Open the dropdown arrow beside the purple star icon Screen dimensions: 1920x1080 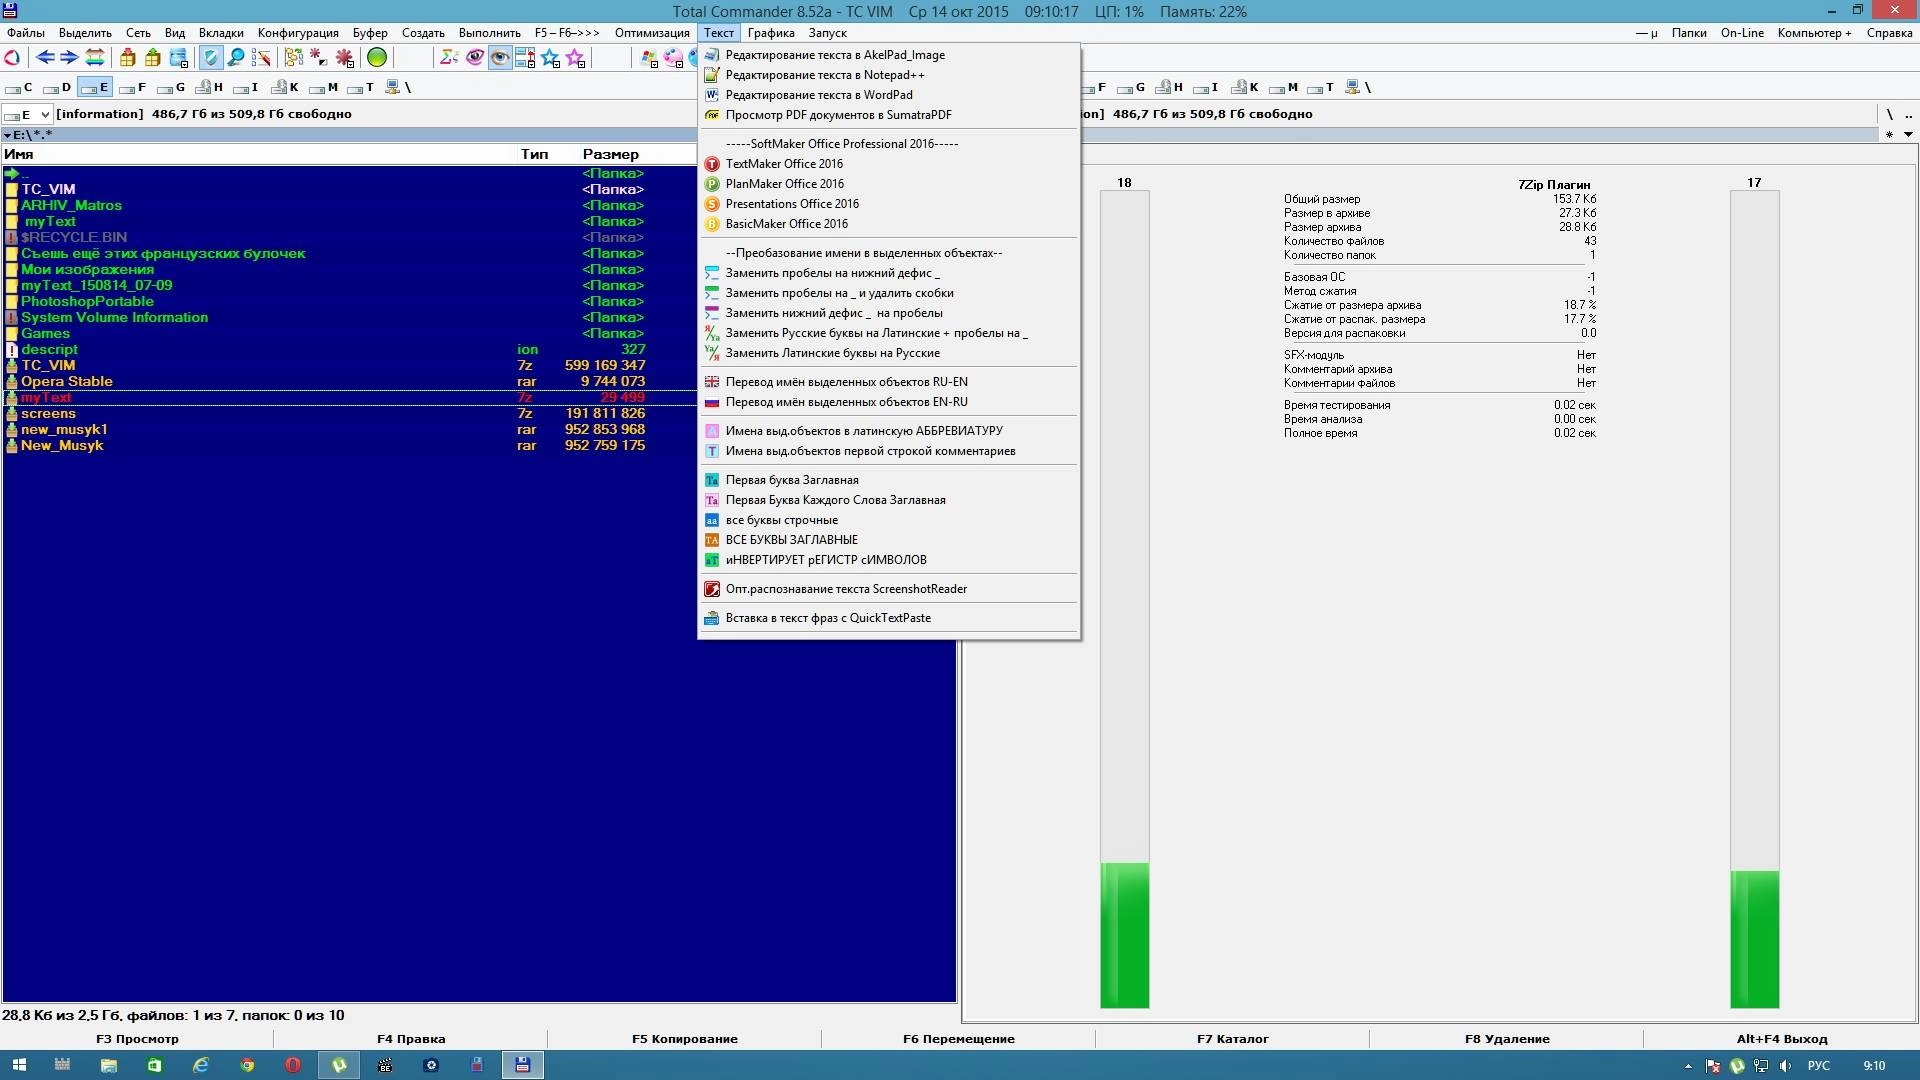(581, 65)
